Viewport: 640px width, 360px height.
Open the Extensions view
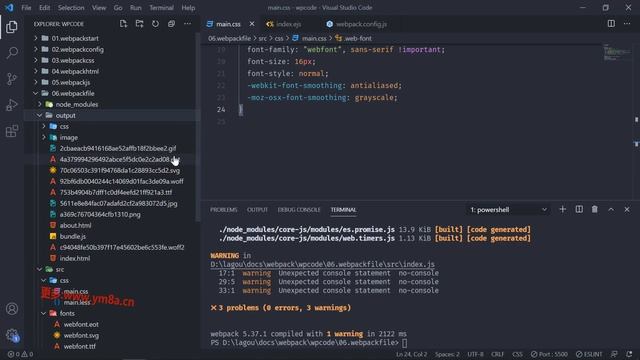(x=12, y=131)
